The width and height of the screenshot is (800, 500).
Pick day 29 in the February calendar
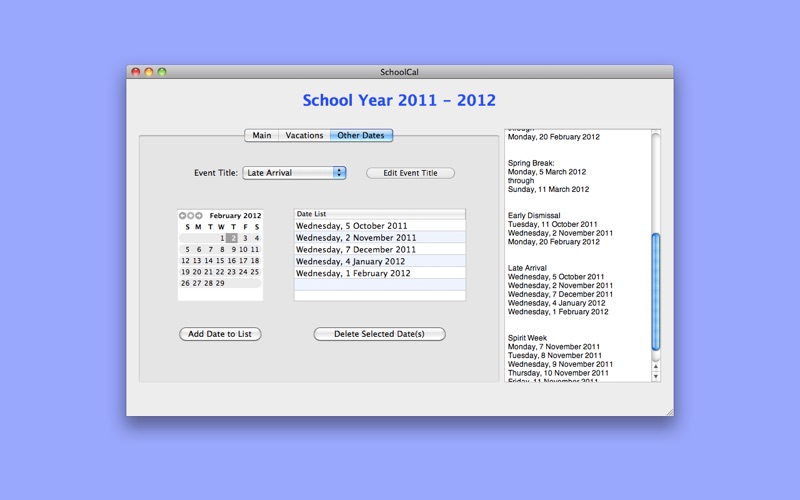tap(220, 283)
